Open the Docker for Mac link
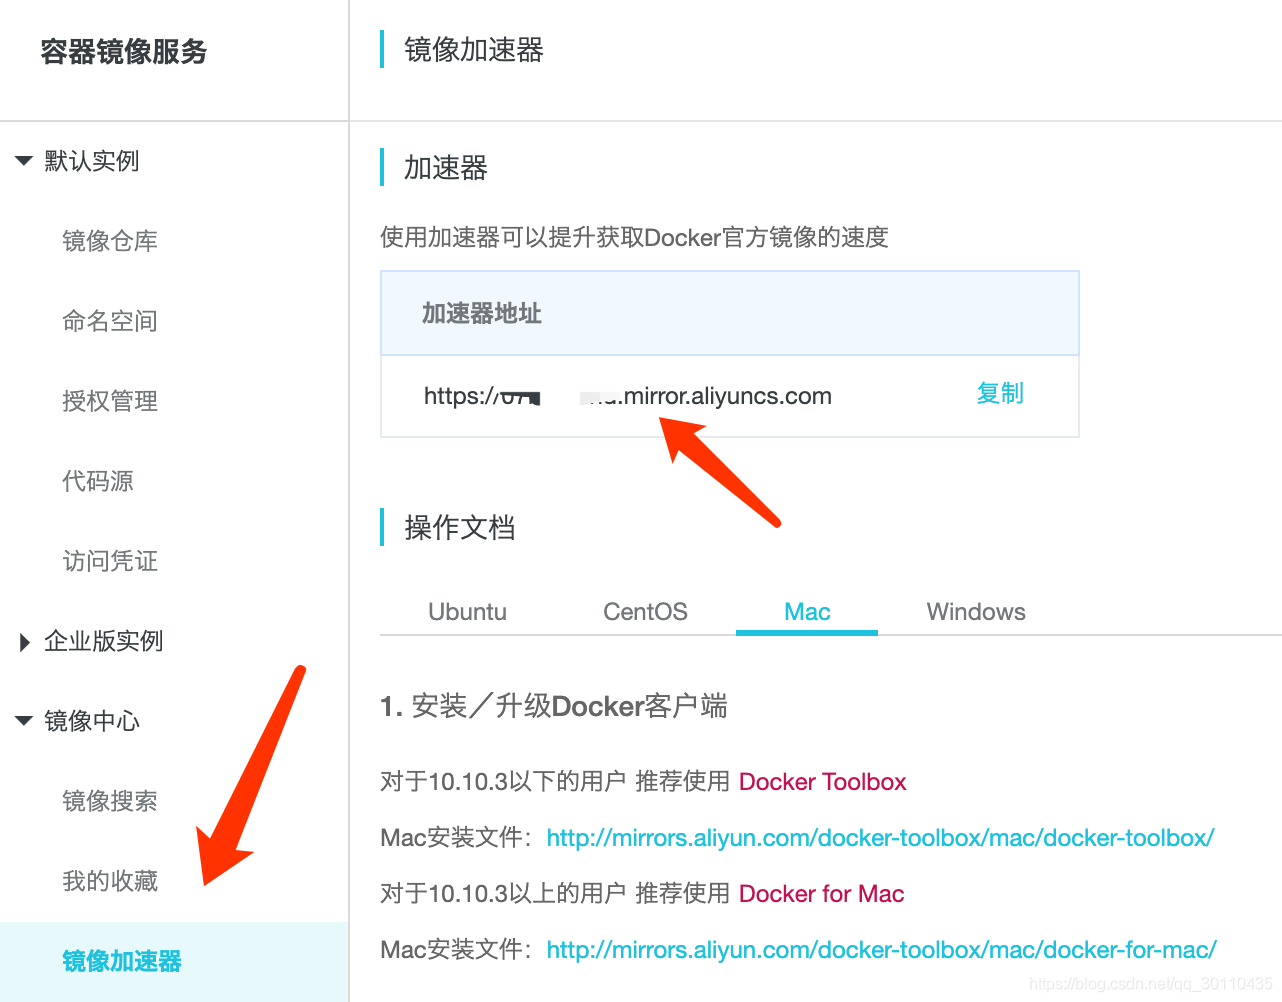 (x=821, y=894)
